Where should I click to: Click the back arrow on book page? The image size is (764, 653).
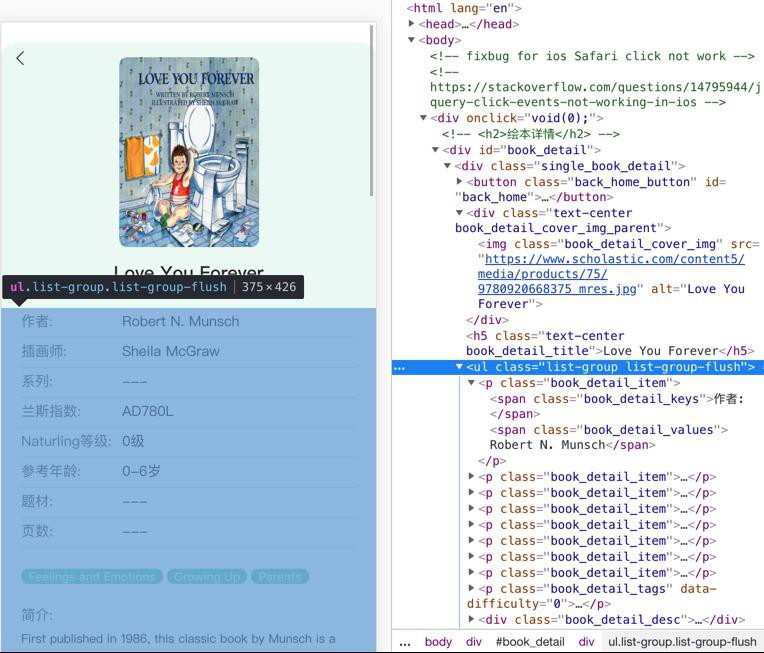point(20,58)
